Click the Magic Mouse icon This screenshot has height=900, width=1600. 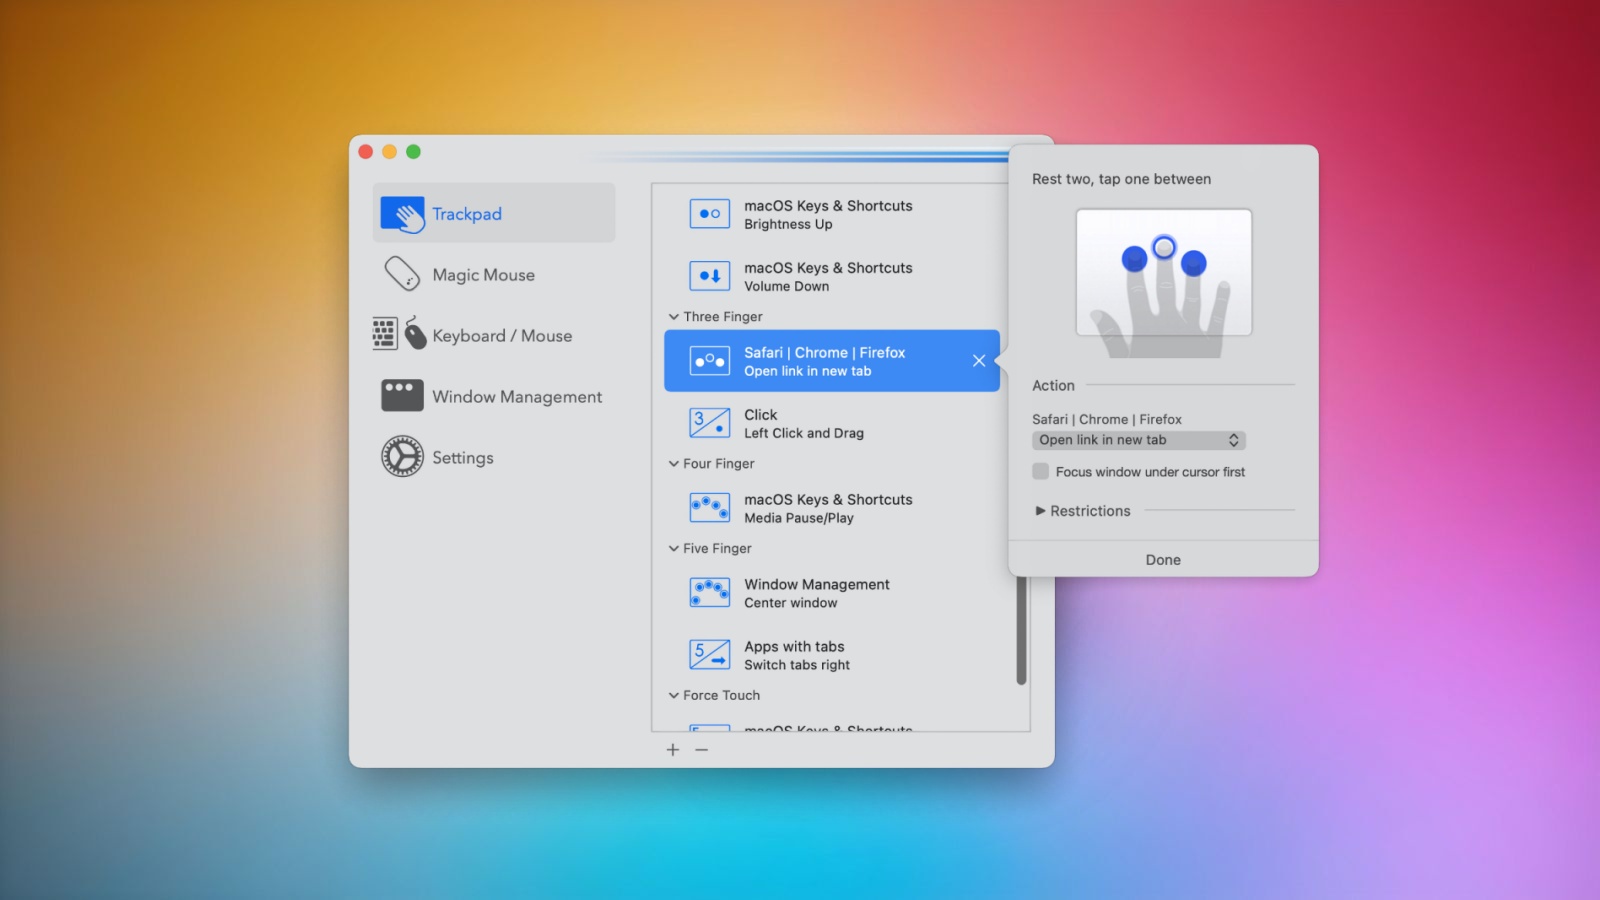click(x=402, y=273)
